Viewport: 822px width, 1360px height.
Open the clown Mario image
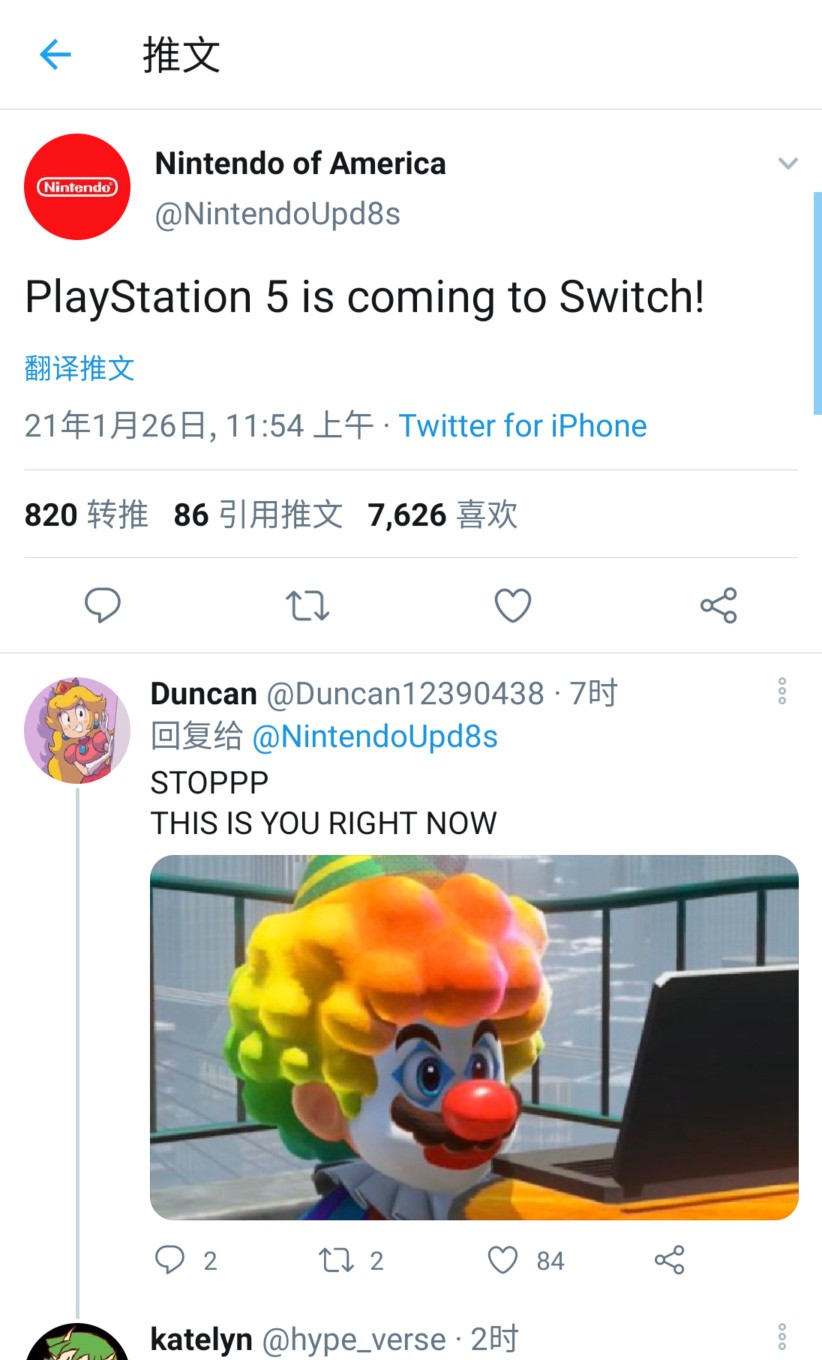tap(474, 1037)
